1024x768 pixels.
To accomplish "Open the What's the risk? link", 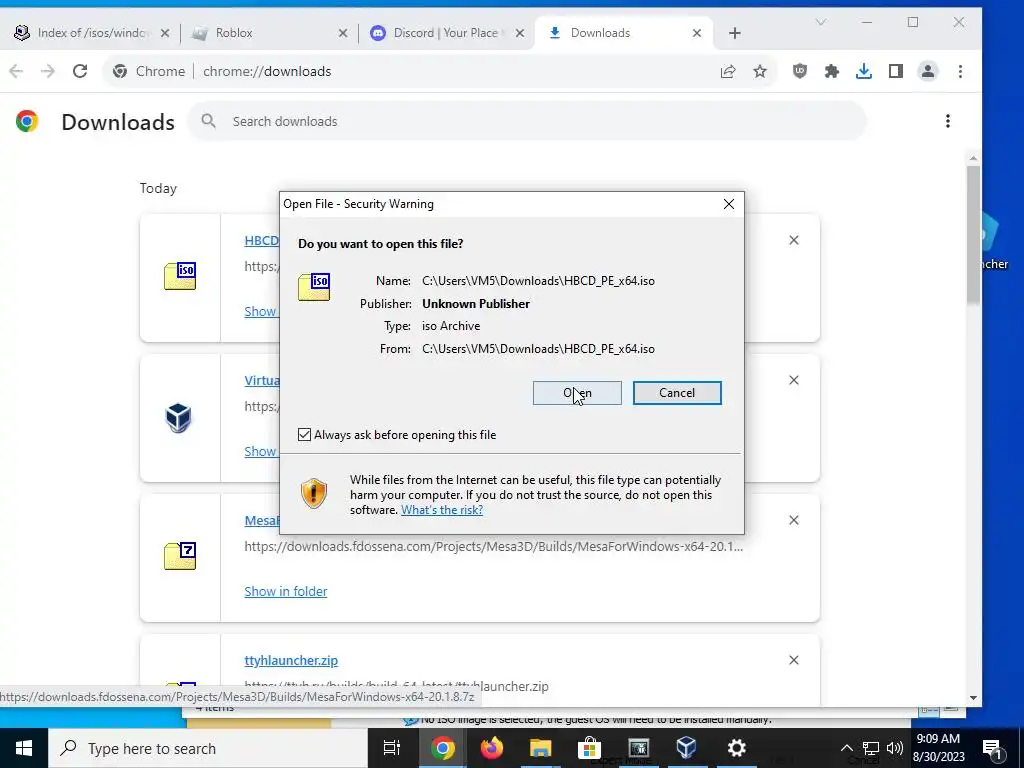I will click(442, 510).
